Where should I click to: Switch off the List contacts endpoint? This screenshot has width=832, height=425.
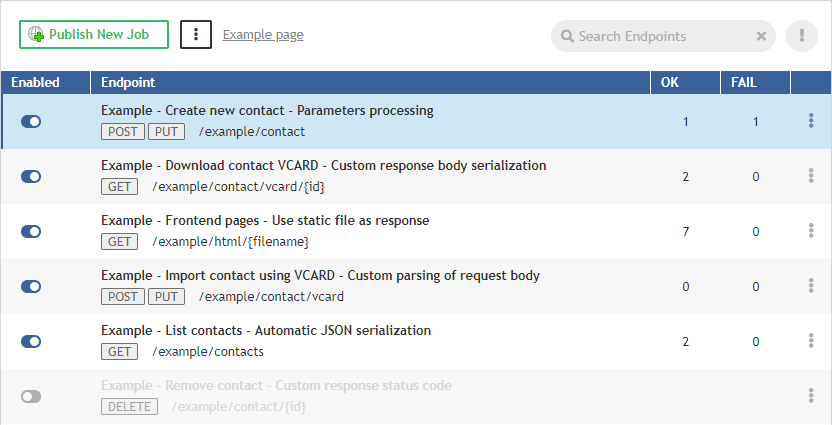(x=31, y=341)
